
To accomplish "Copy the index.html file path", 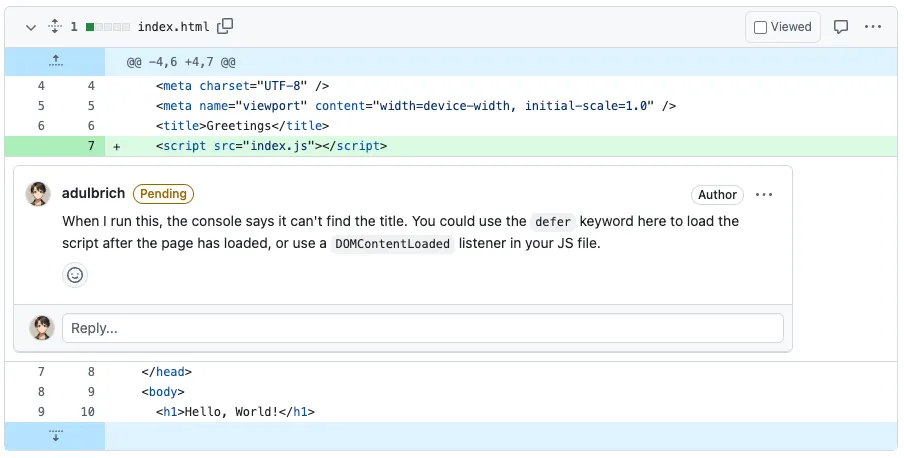I will point(225,27).
